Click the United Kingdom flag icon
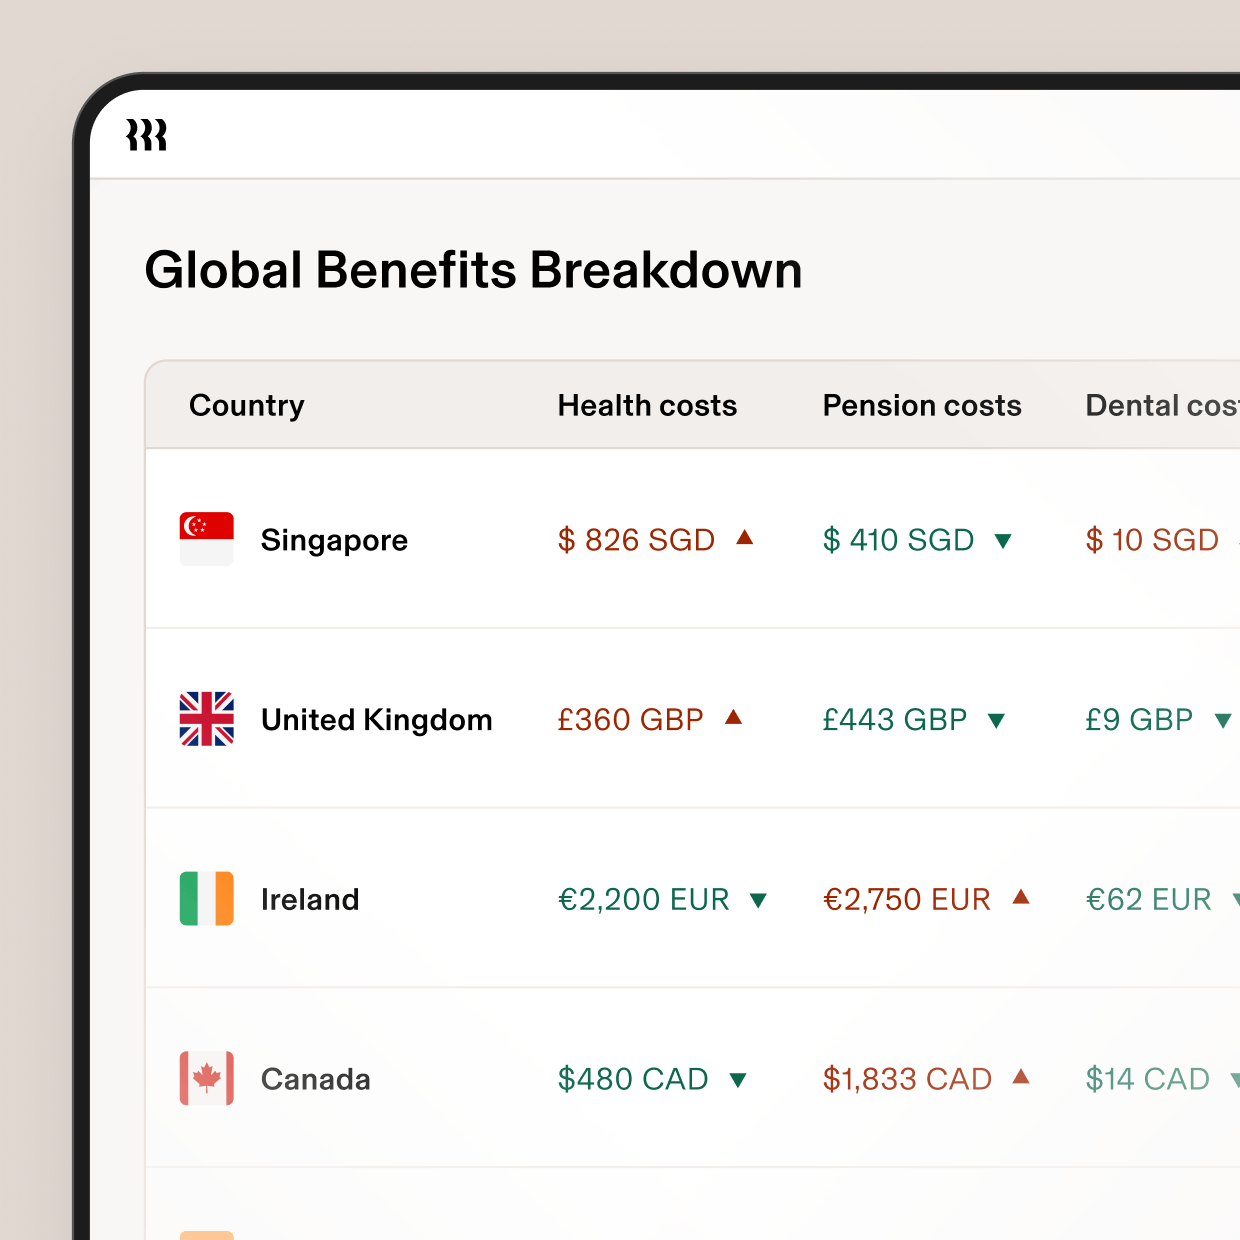 (206, 719)
